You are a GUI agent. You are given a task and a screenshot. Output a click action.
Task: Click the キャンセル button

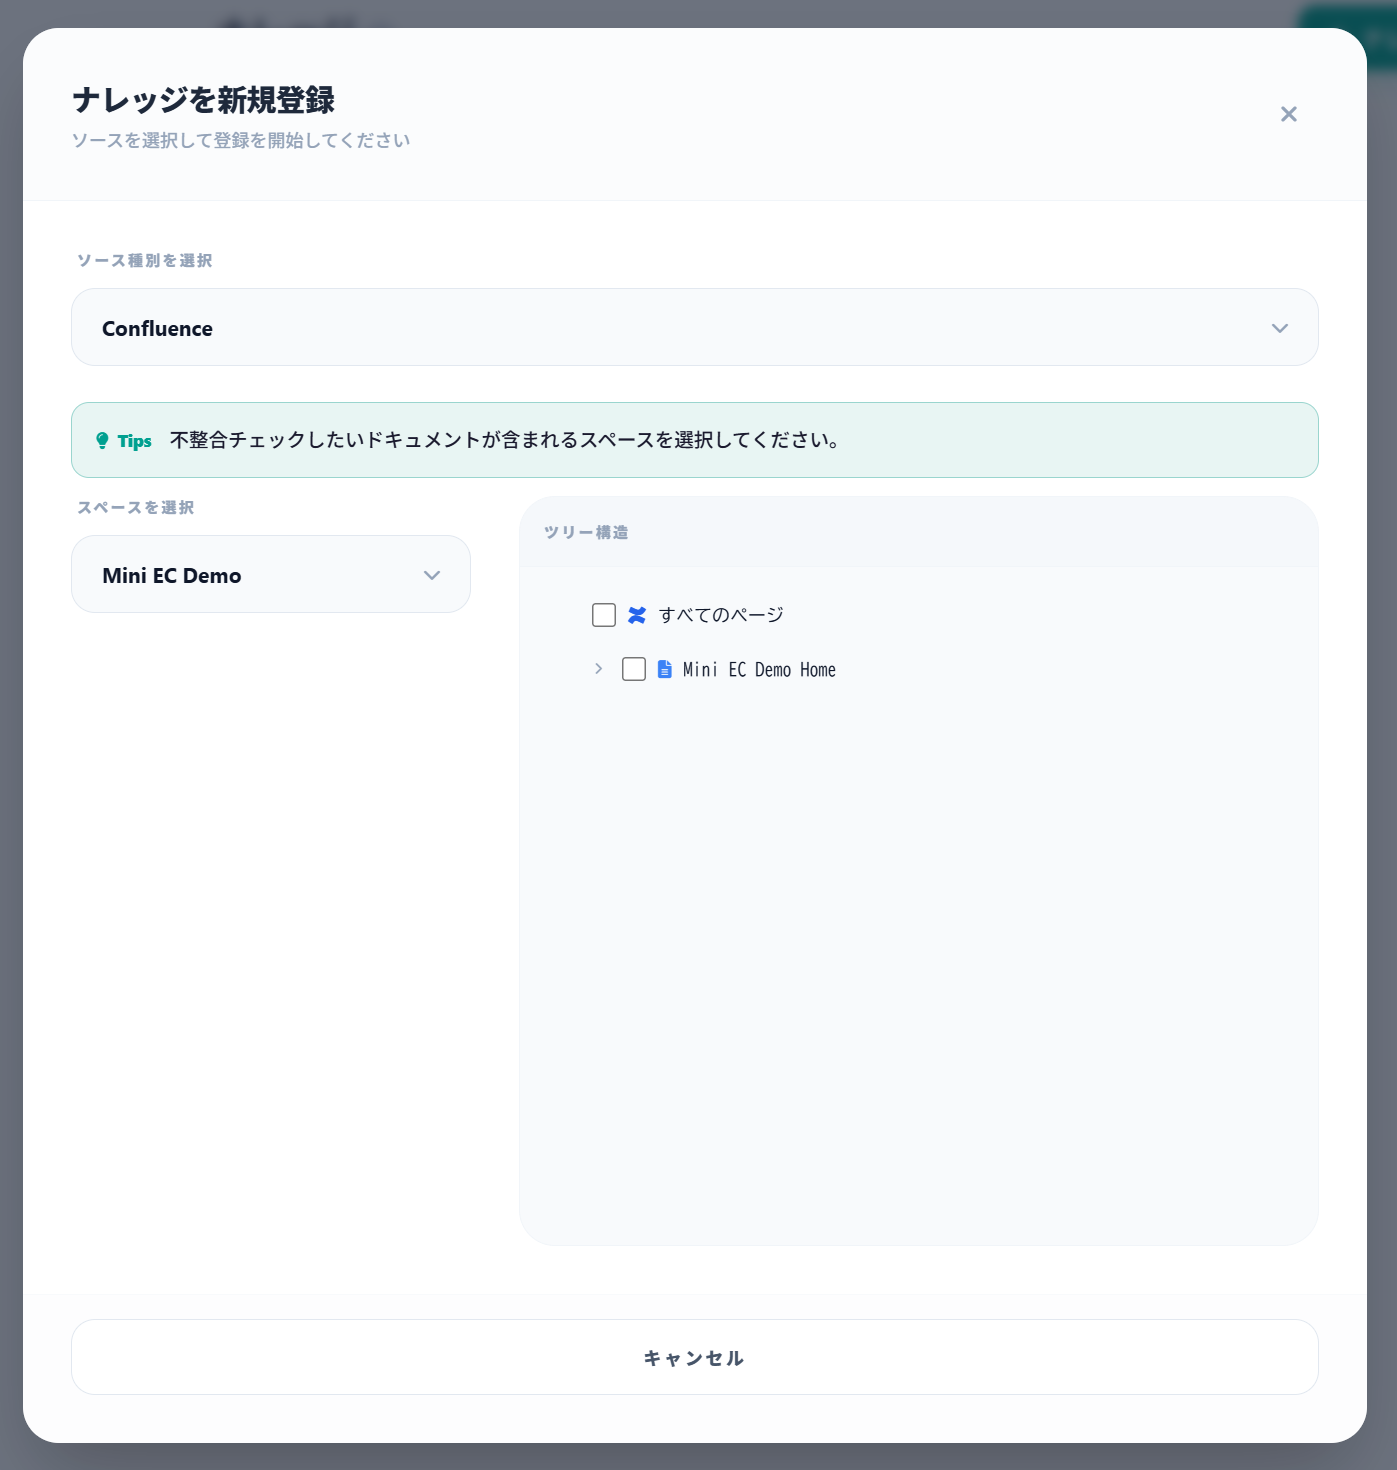[x=694, y=1357]
